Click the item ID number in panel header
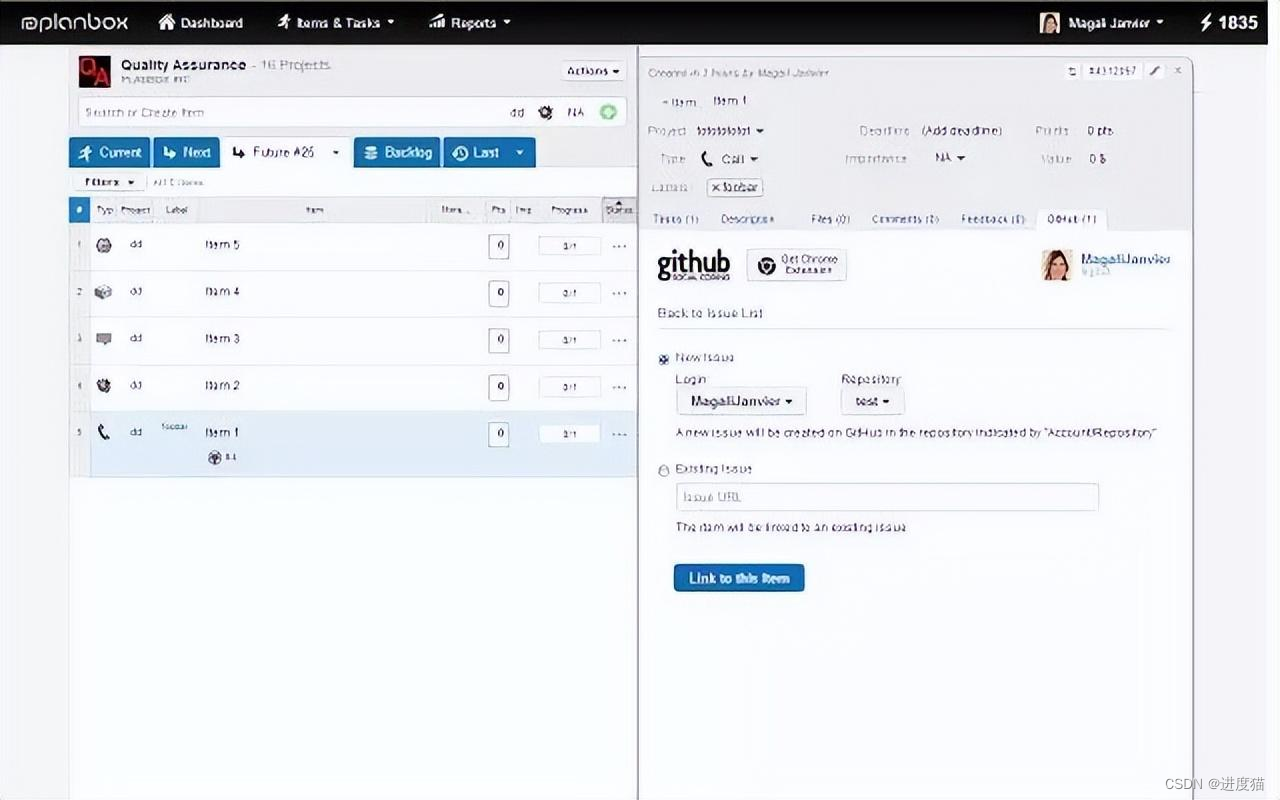1280x800 pixels. (1112, 71)
